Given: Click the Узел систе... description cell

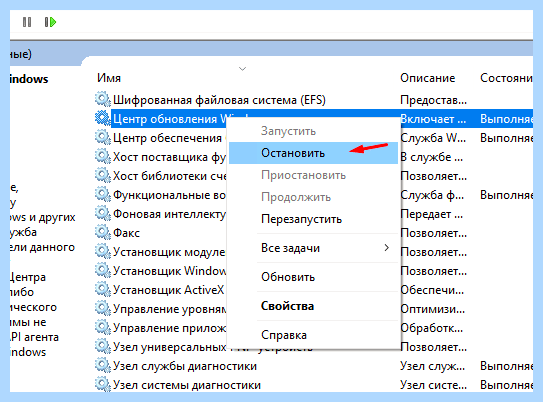Looking at the screenshot, I should tap(433, 385).
